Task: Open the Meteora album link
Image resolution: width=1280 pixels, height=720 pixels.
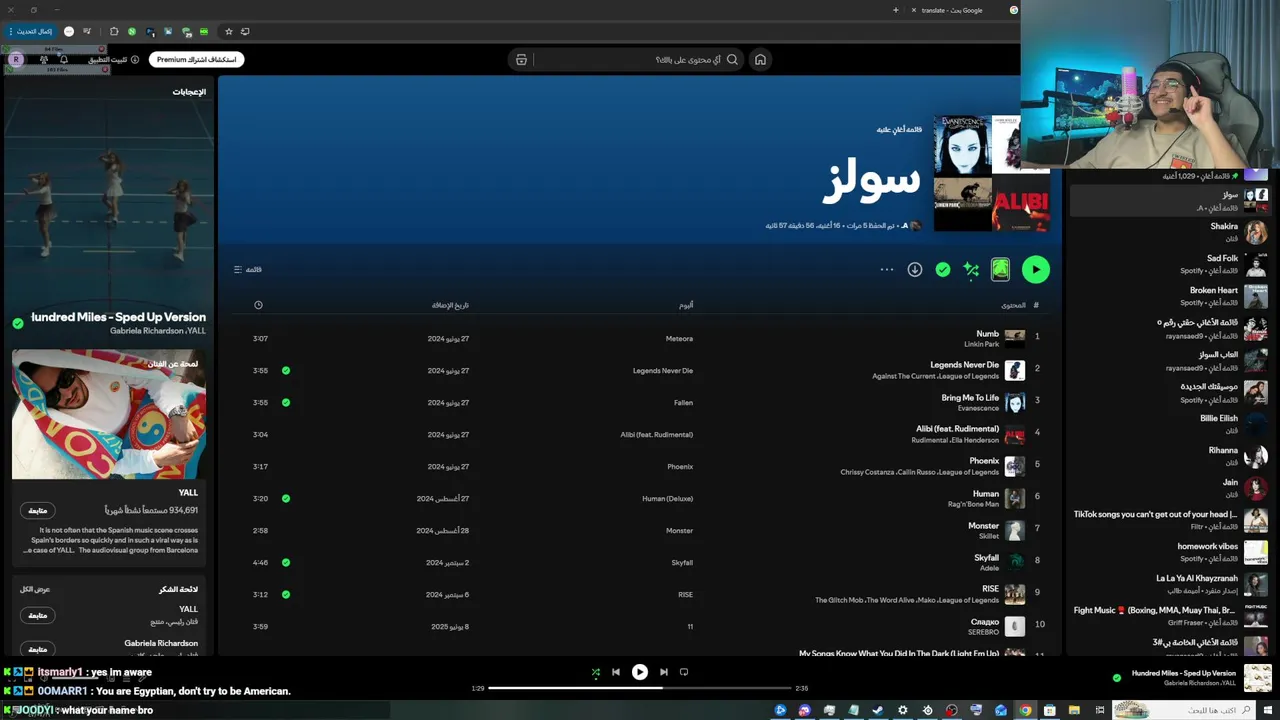Action: pos(679,339)
